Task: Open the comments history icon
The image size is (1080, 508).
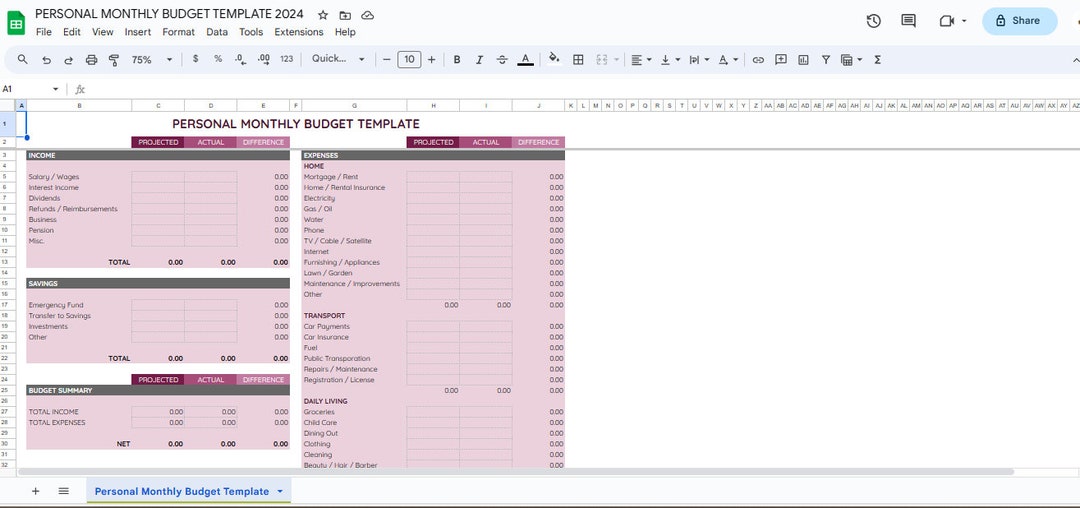Action: coord(908,21)
